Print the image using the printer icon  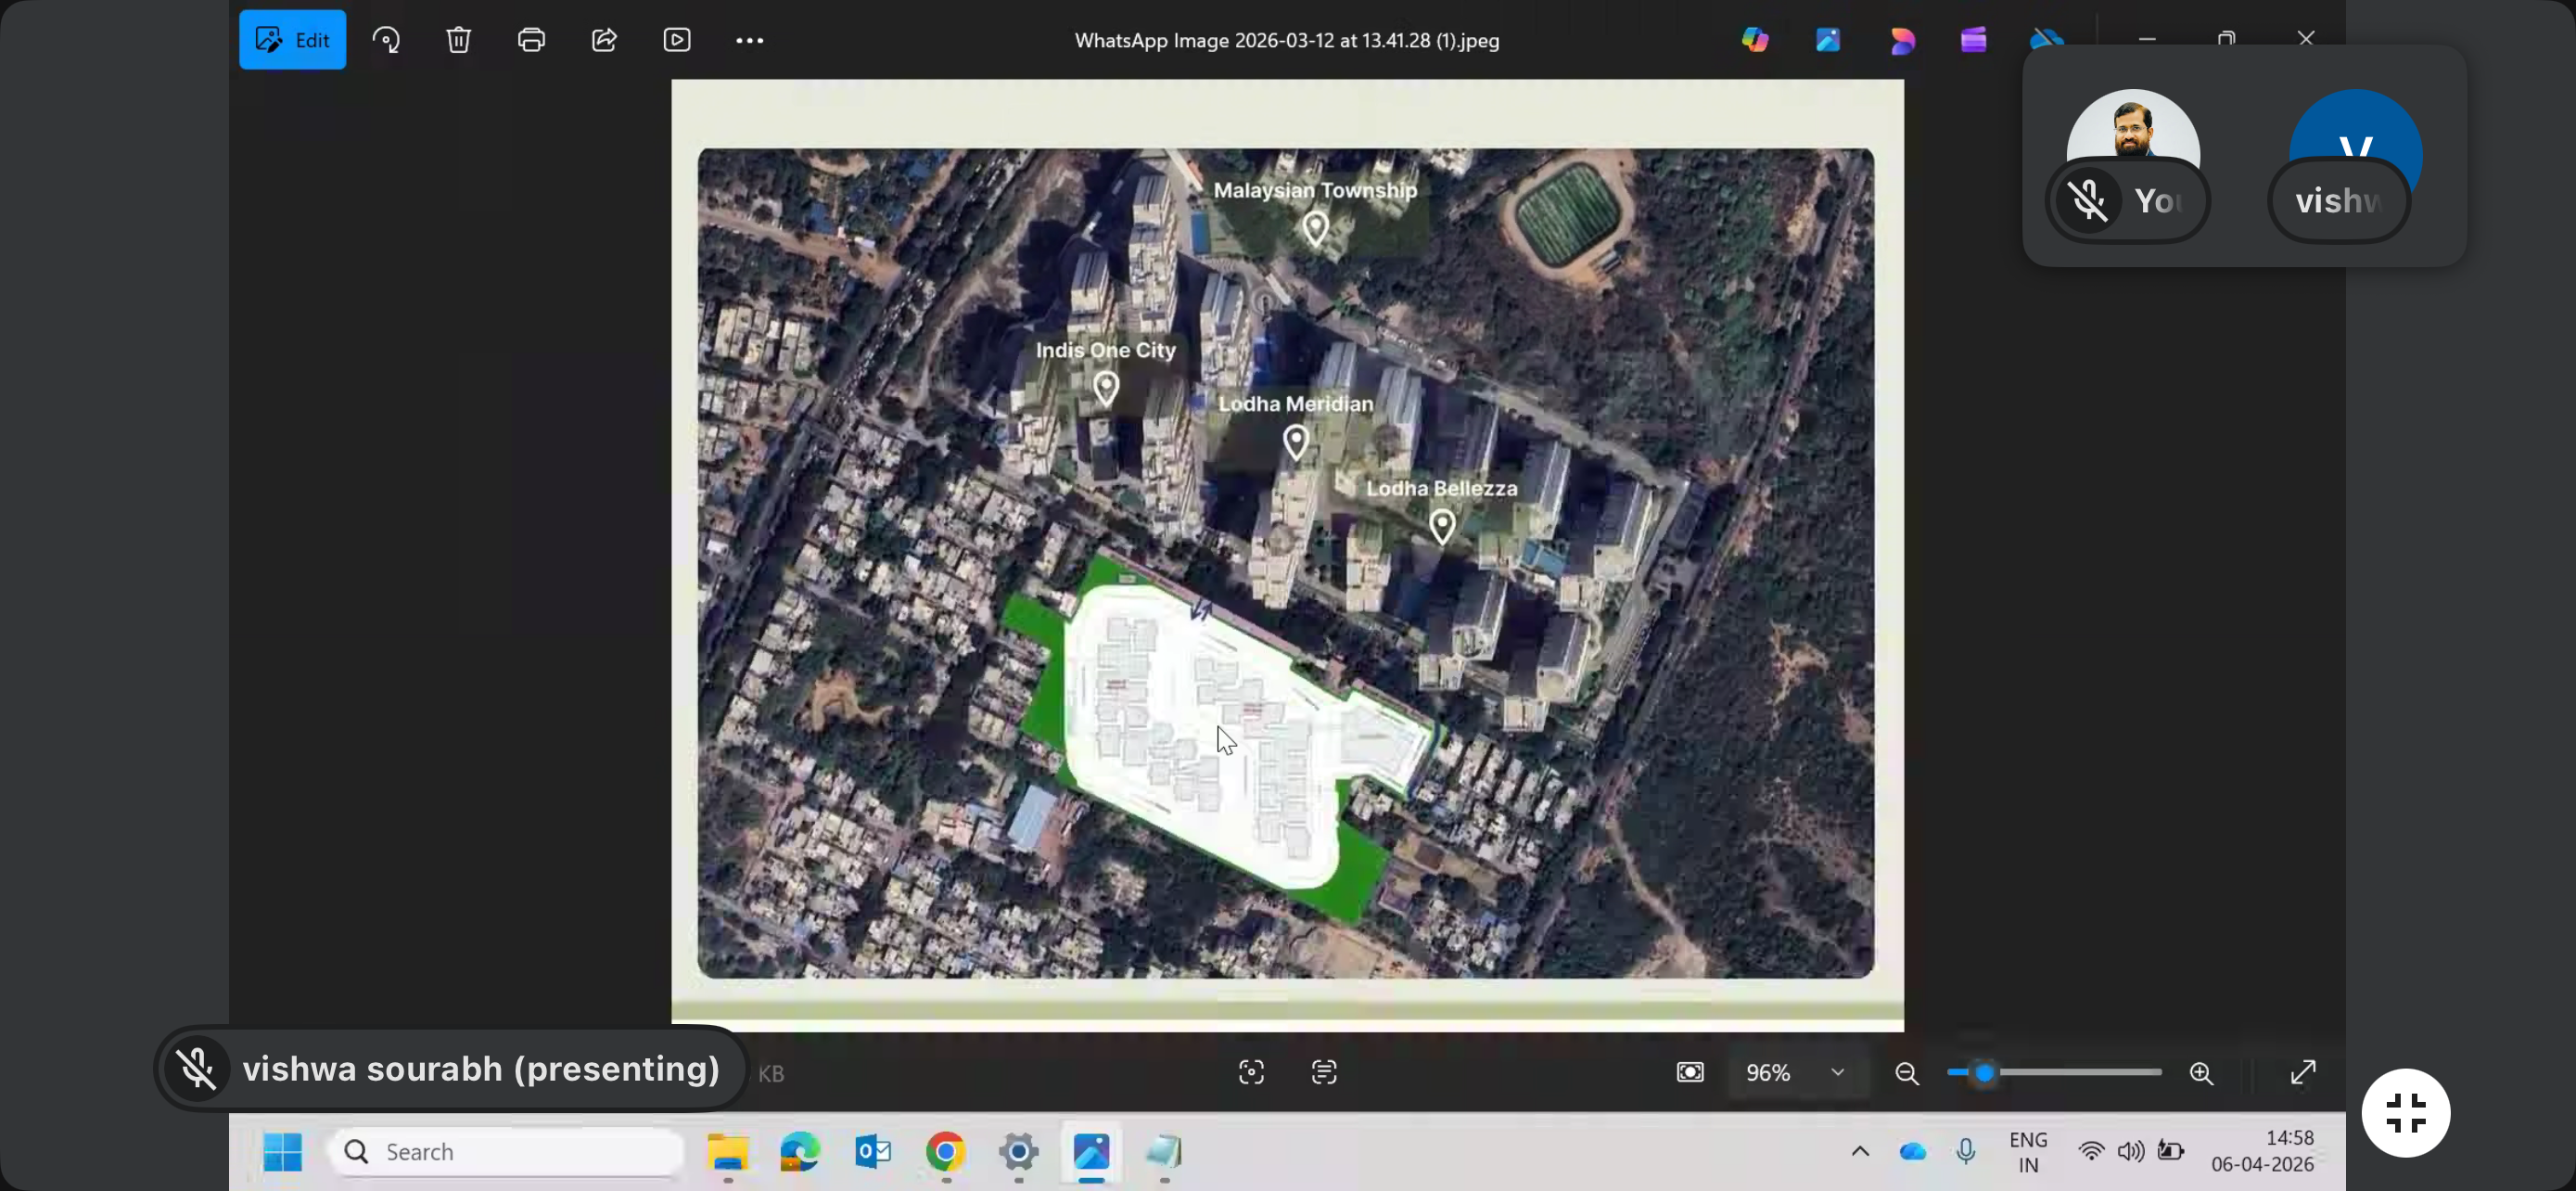click(531, 40)
